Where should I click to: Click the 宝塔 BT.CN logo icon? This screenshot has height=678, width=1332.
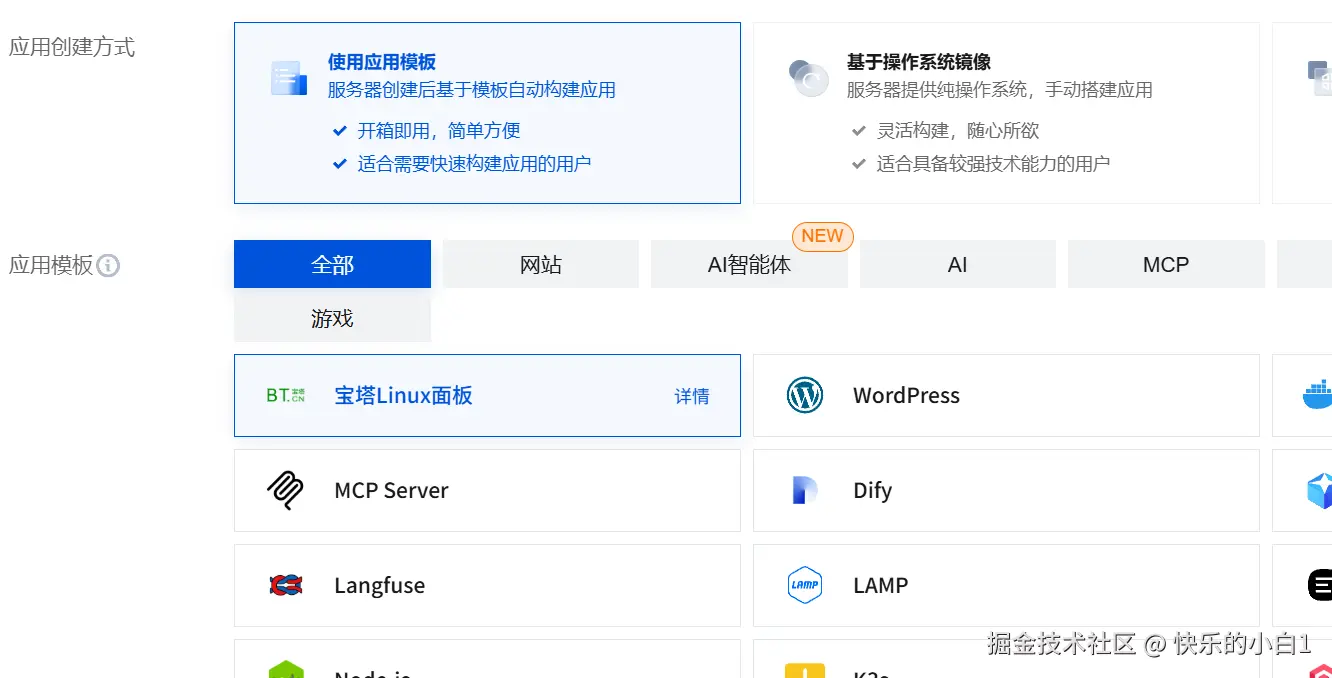click(285, 396)
